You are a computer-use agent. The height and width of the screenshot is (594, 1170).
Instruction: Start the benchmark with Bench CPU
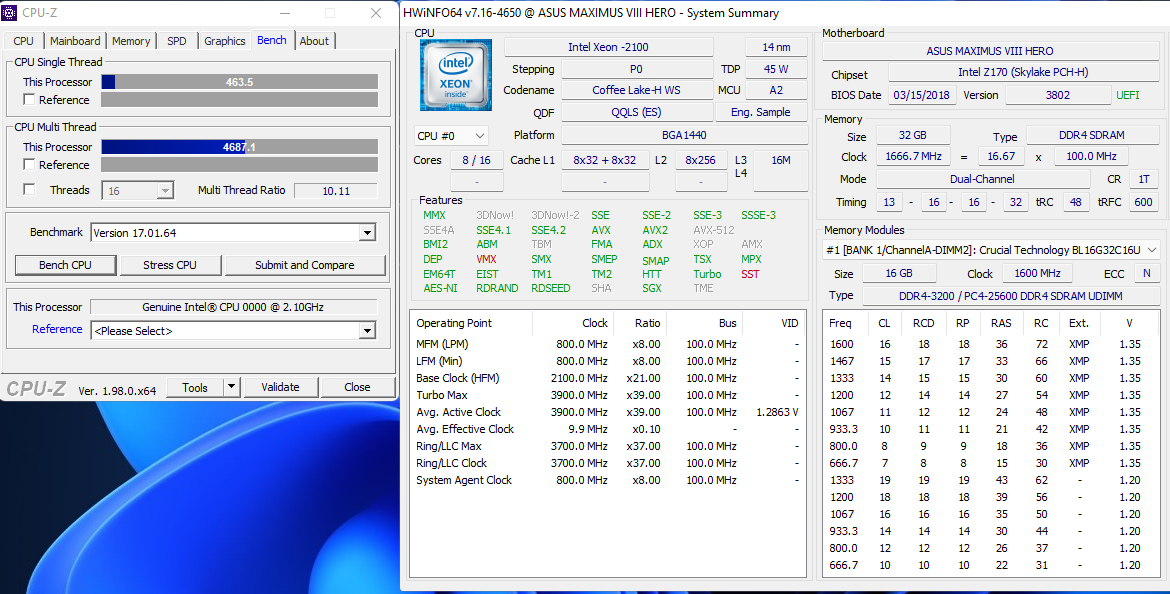[65, 265]
